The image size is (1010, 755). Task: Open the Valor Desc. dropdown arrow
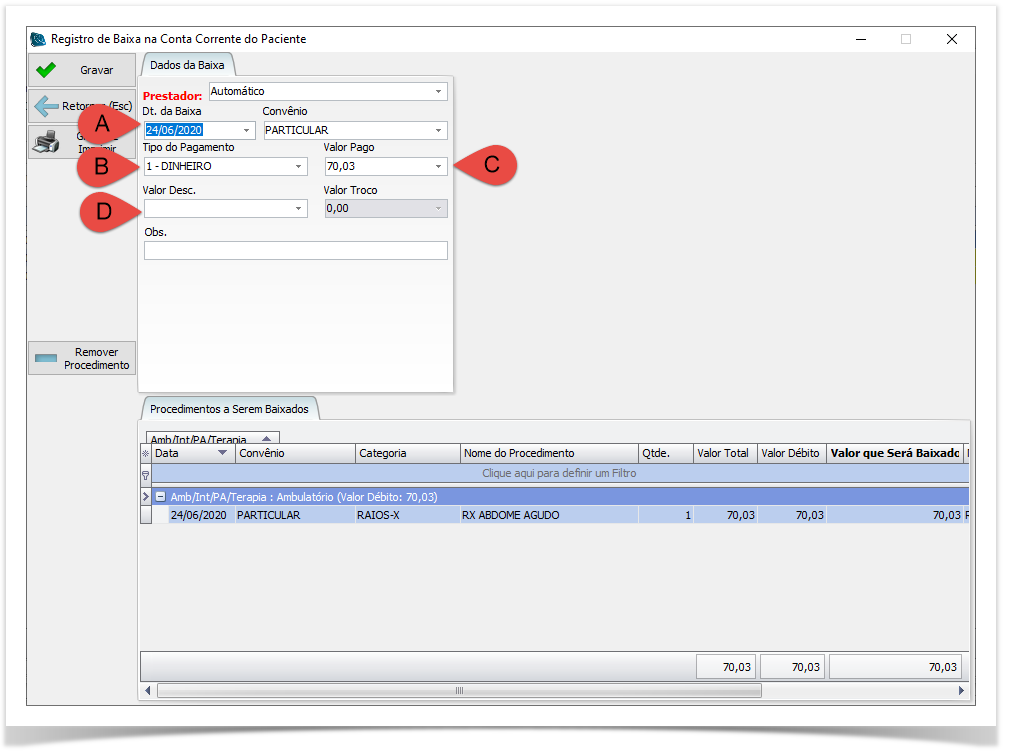click(298, 209)
